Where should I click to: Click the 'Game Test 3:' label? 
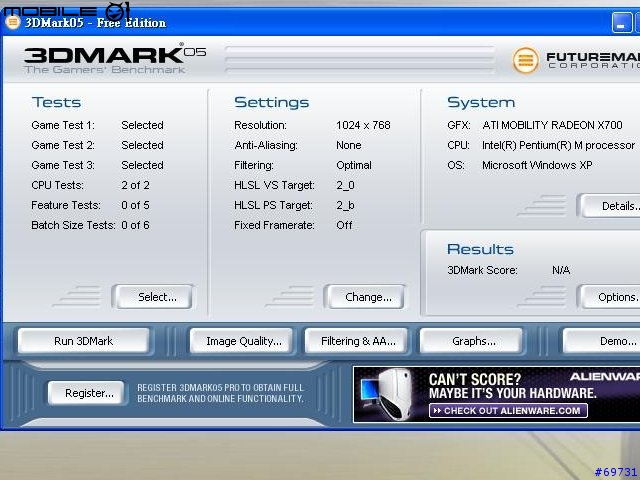63,165
